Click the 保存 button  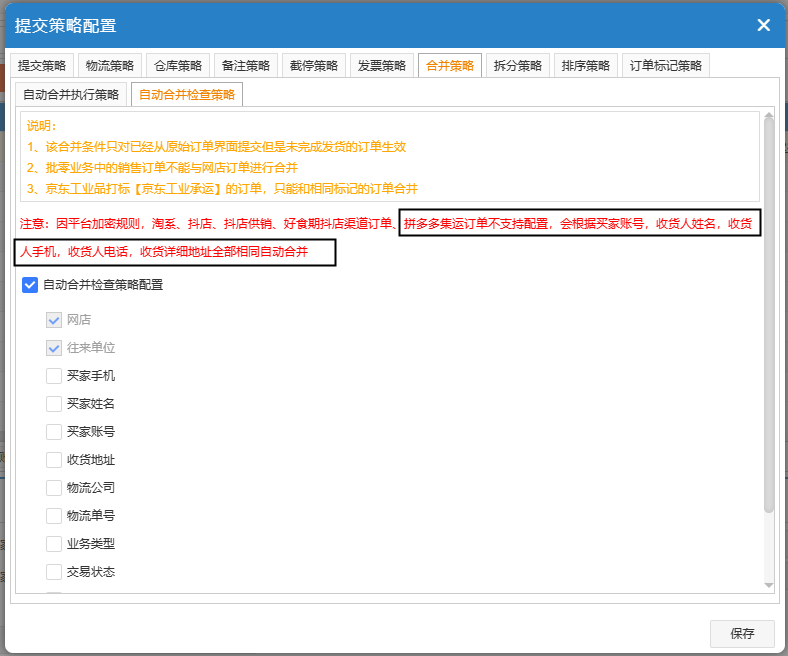[742, 633]
